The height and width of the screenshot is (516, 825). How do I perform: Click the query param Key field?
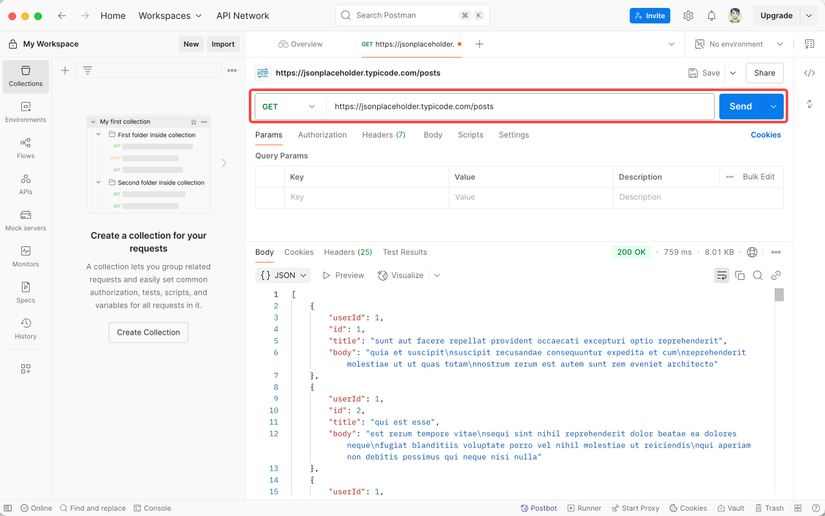pos(367,197)
